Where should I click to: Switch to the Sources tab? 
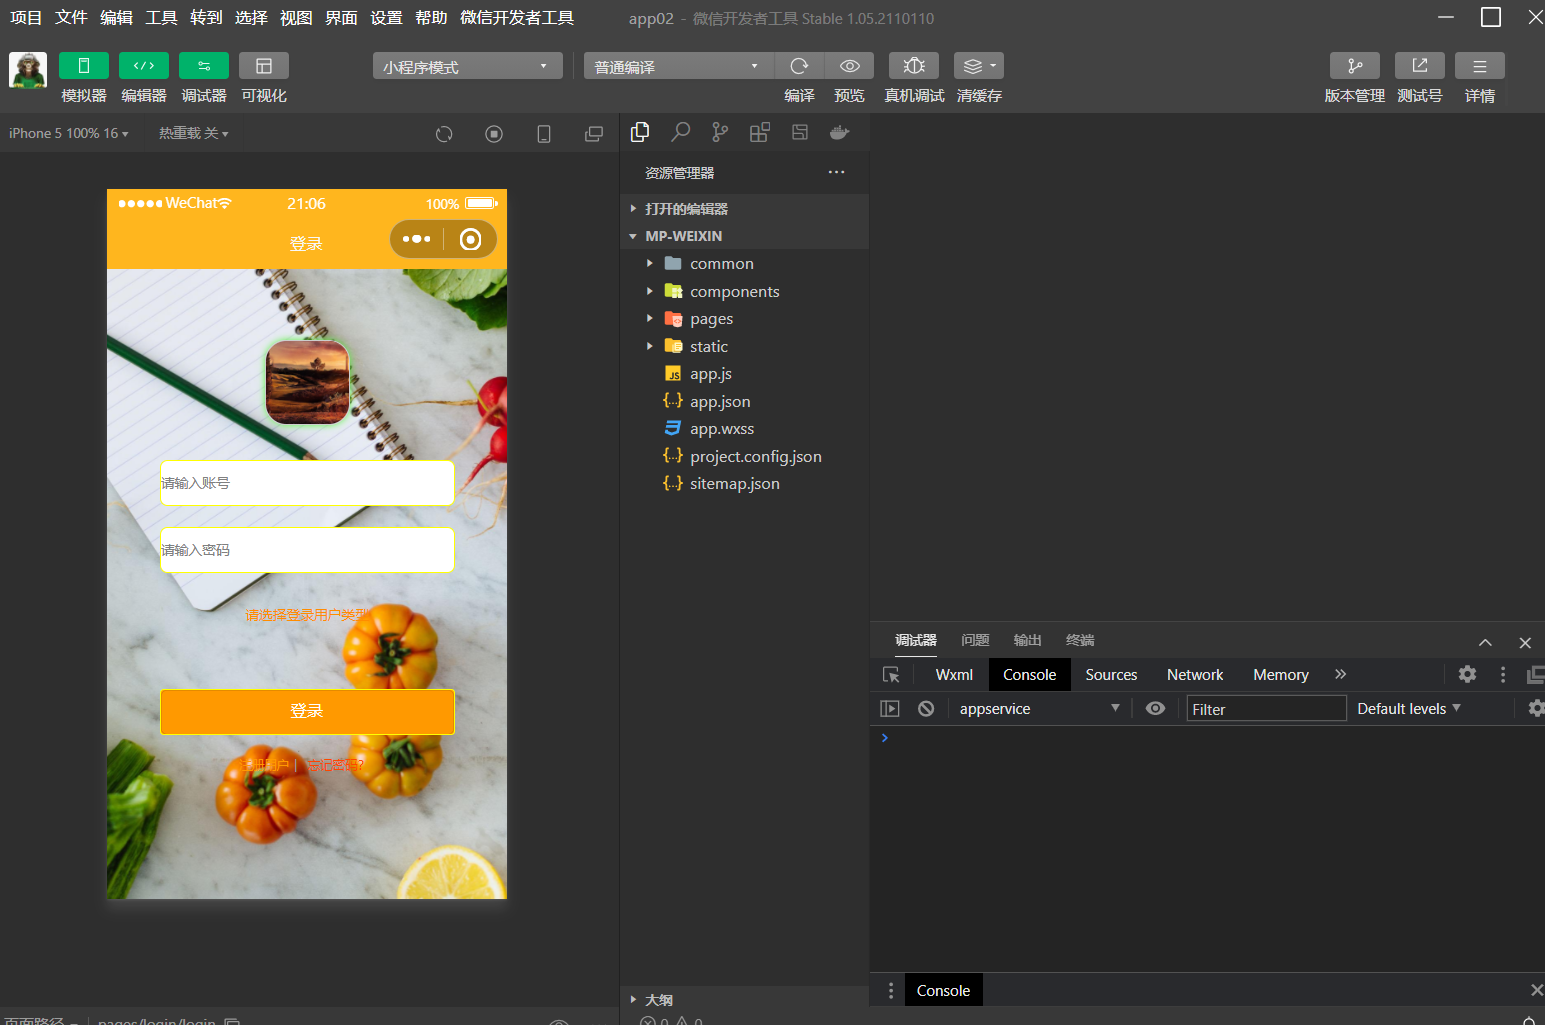[1111, 675]
